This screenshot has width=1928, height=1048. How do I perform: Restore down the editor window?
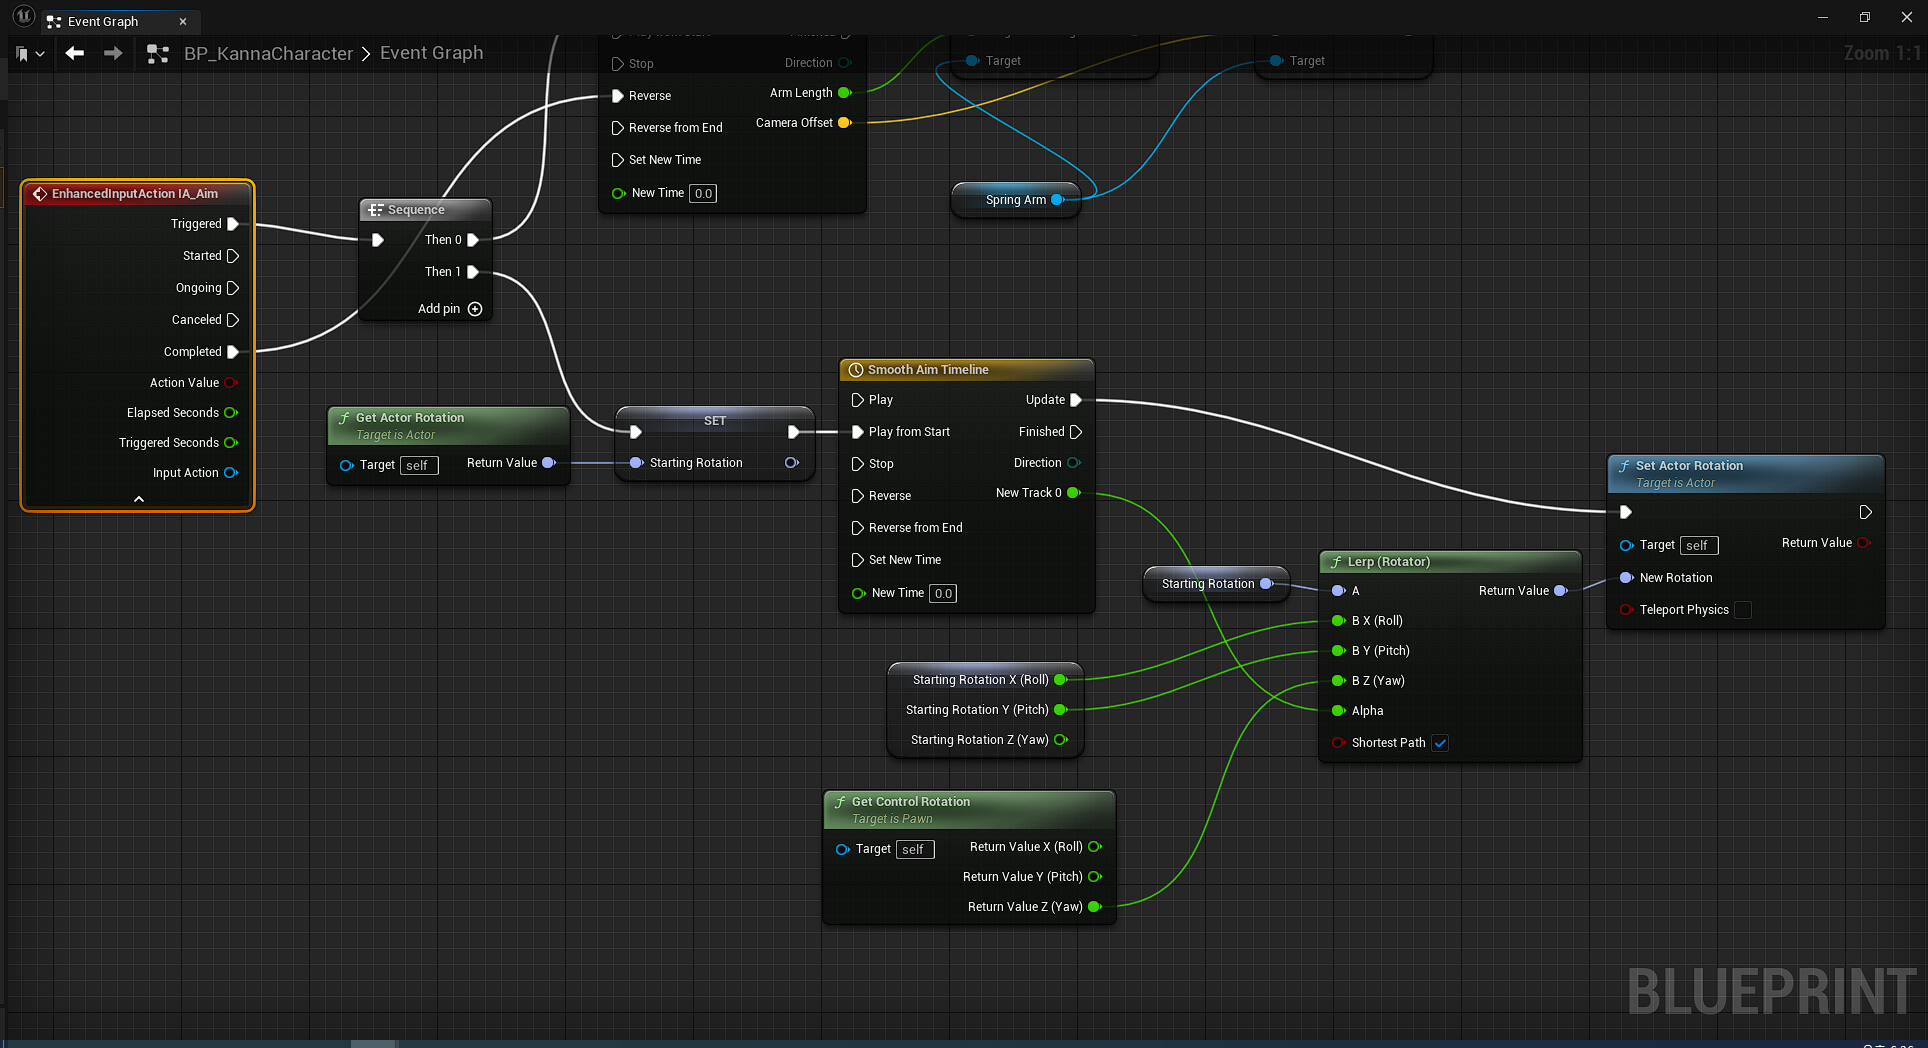pos(1865,17)
